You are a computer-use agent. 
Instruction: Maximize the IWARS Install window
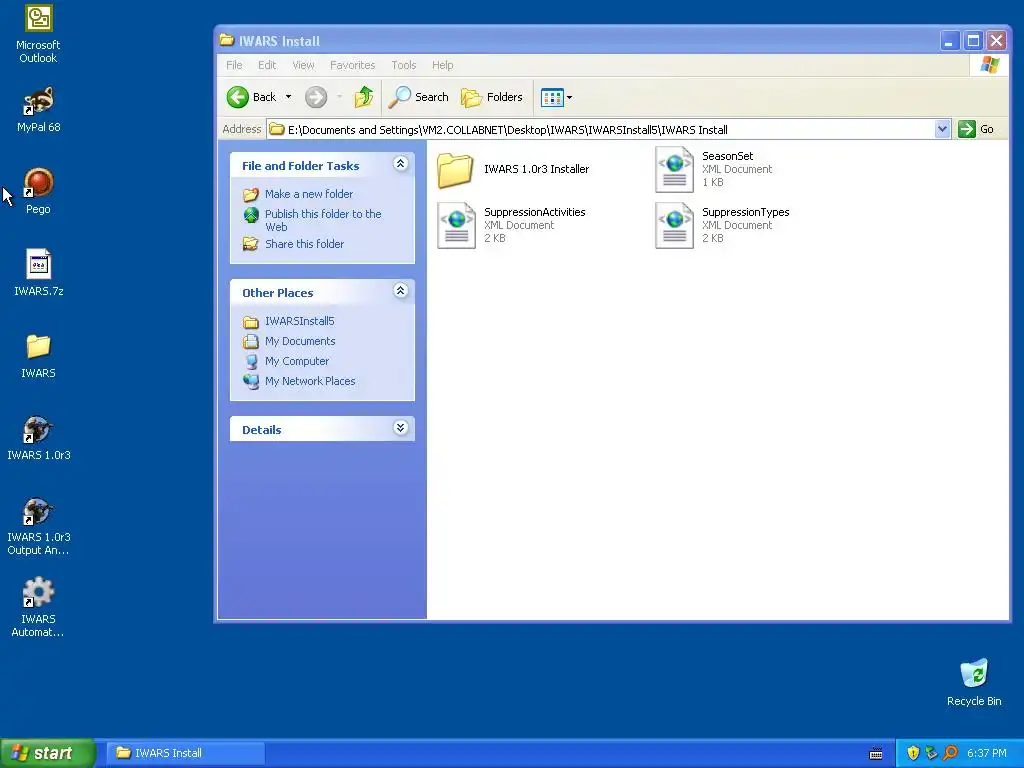coord(973,41)
